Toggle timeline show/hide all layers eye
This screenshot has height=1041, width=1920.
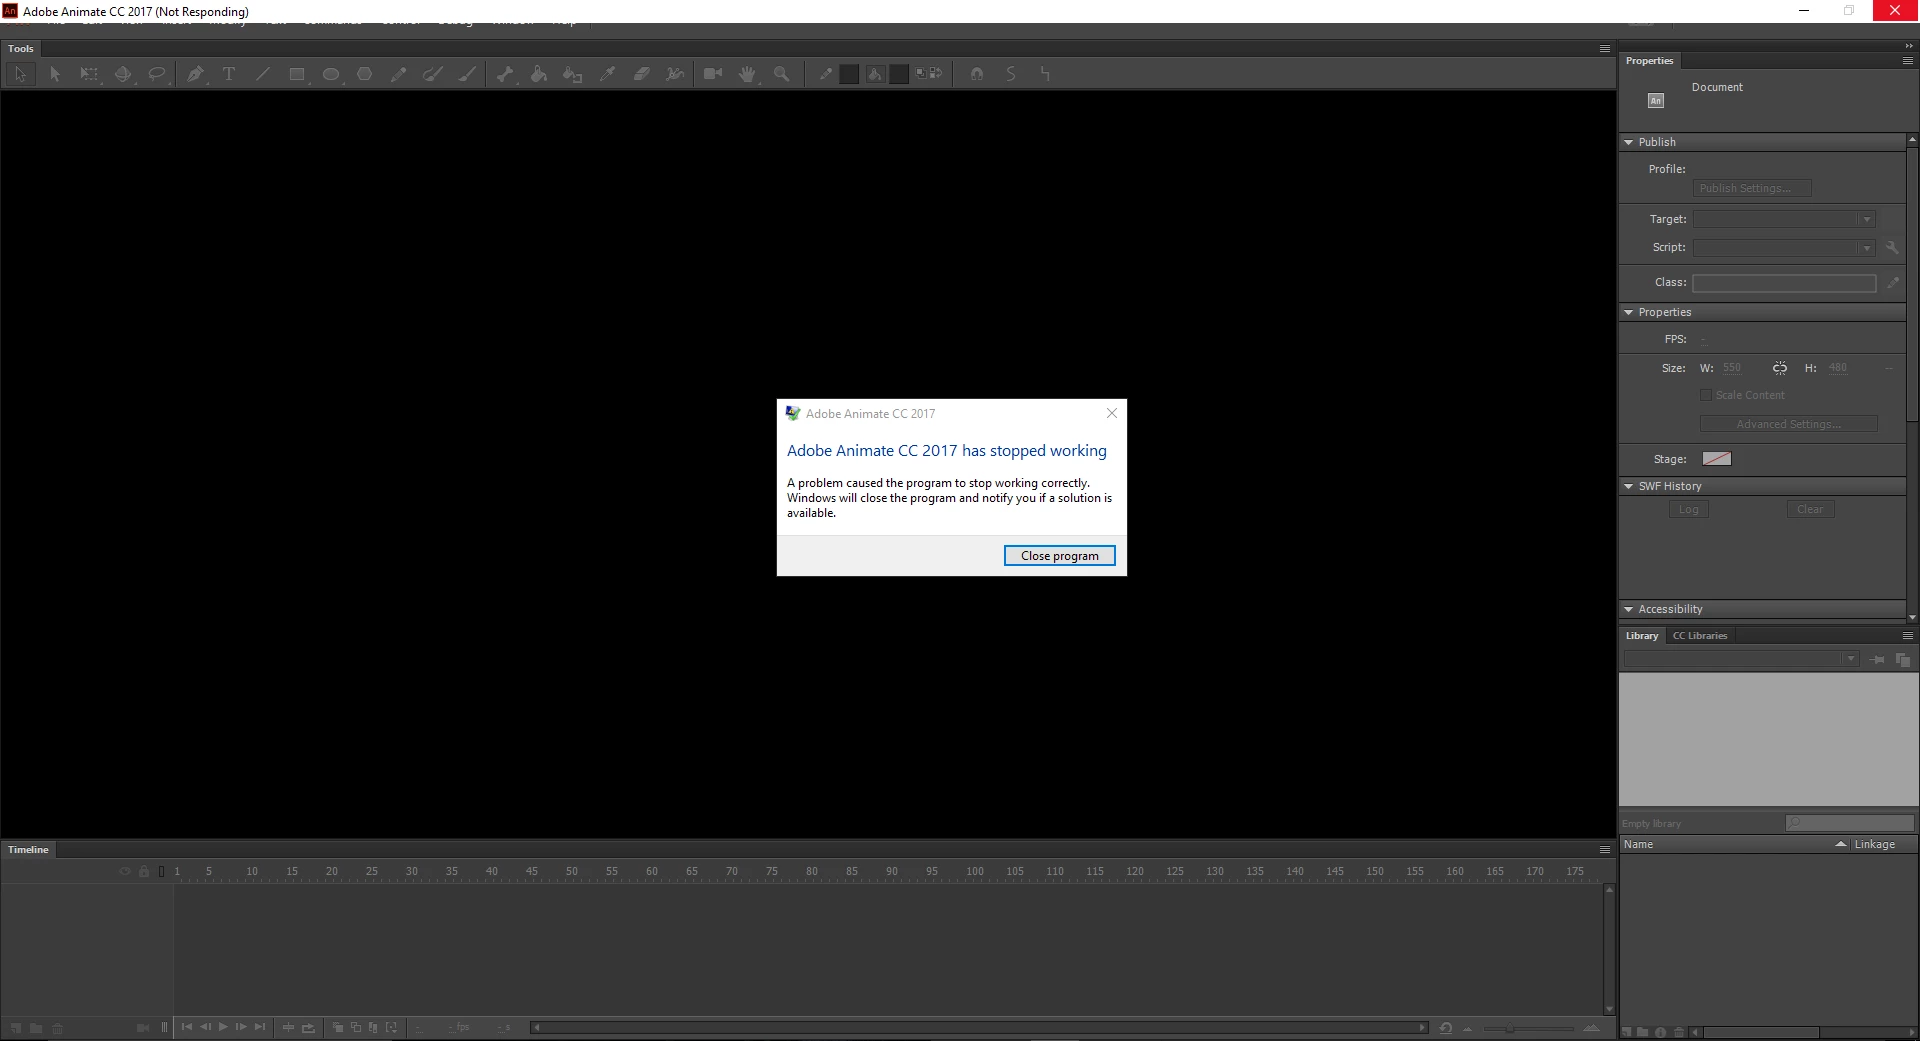(x=125, y=871)
